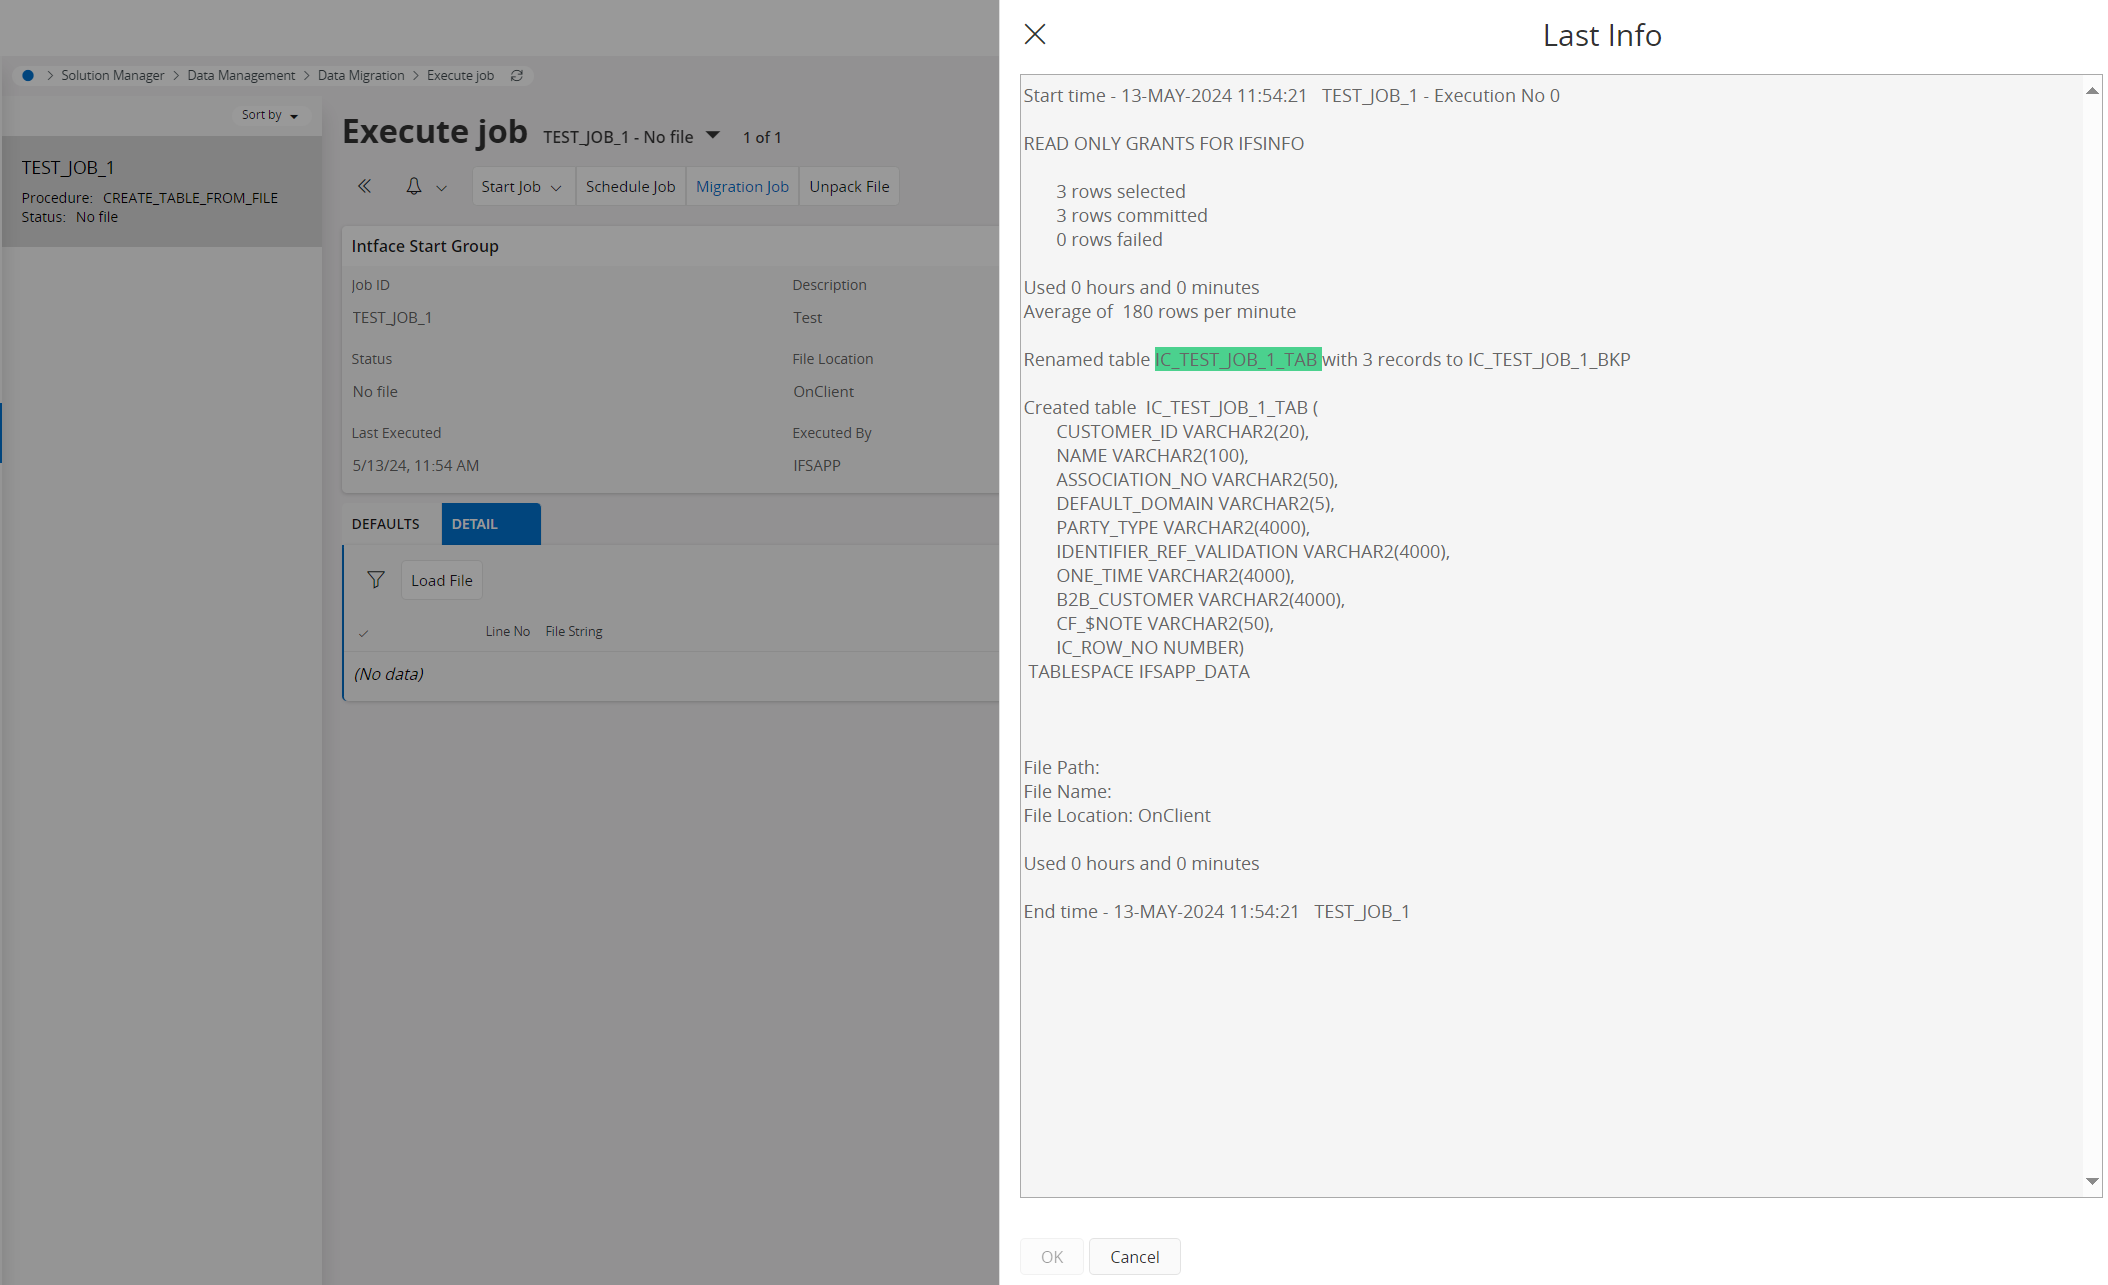Screen dimensions: 2108x1285
Task: Click the Load File button
Action: (x=441, y=580)
